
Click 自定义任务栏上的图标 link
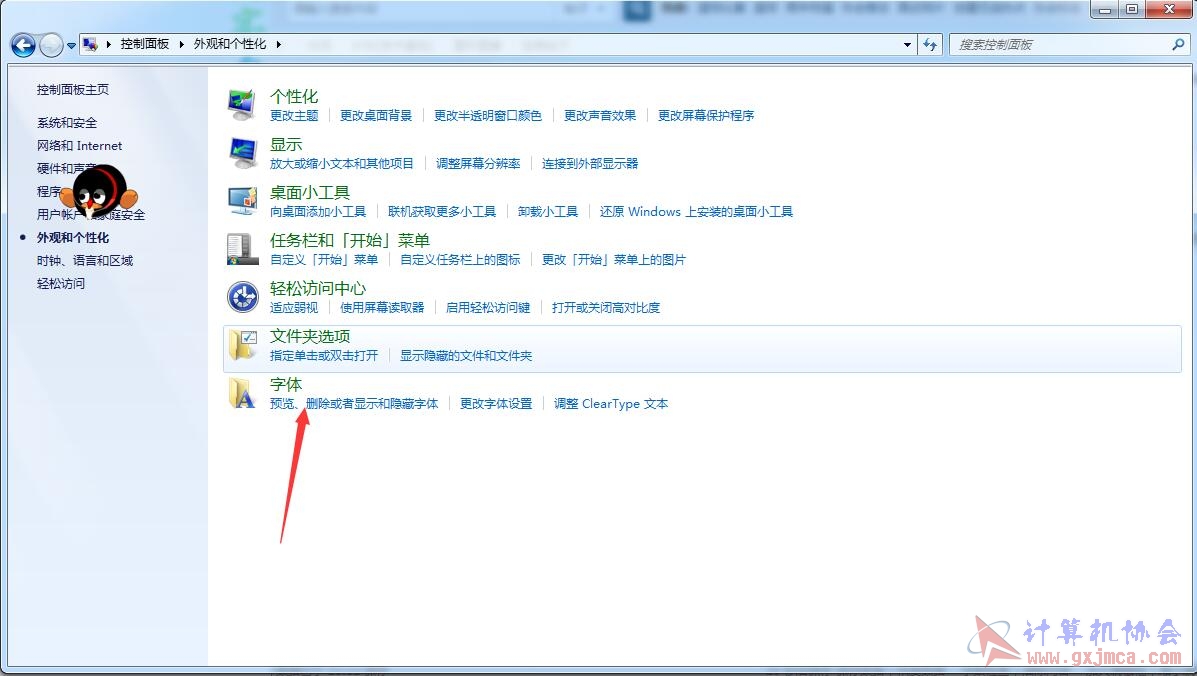pyautogui.click(x=460, y=260)
